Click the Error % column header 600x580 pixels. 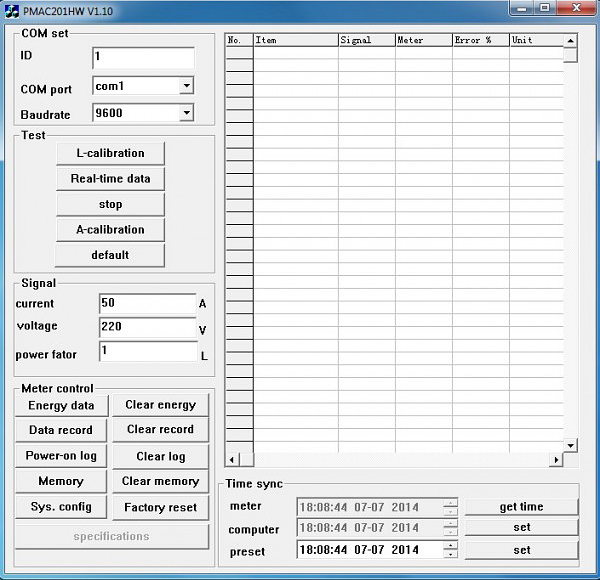(481, 40)
